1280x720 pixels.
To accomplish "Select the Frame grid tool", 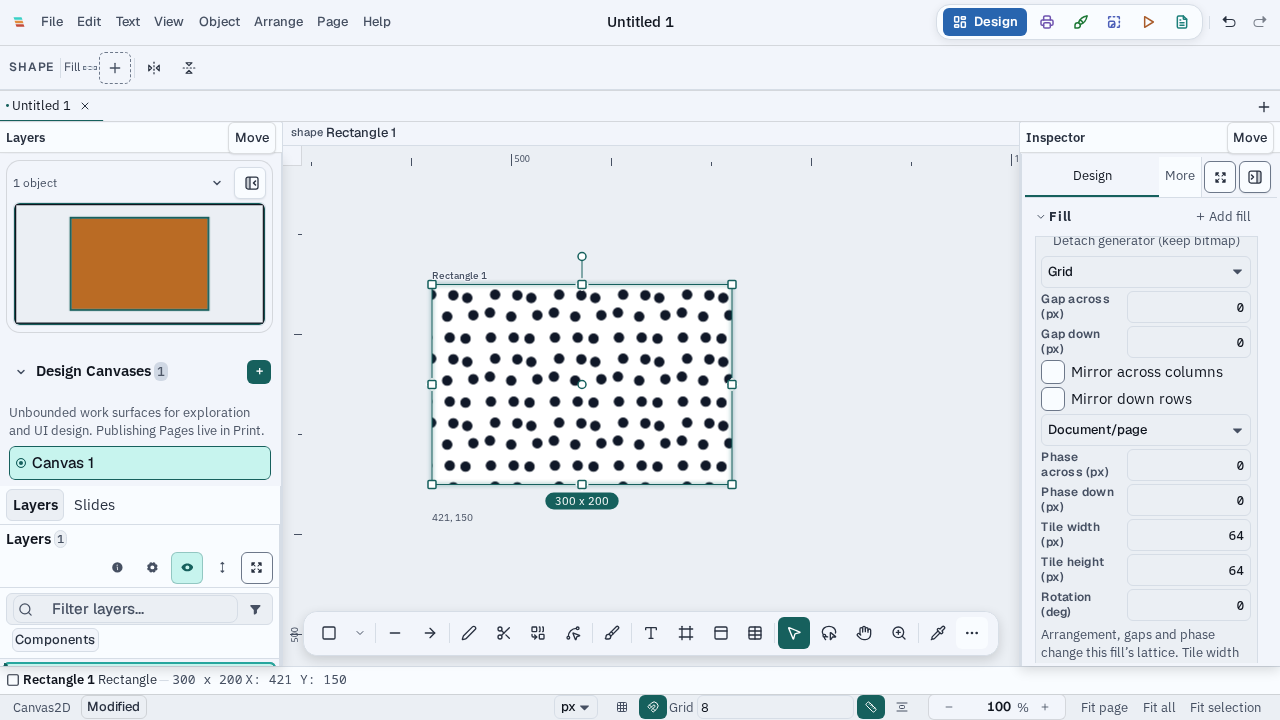I will tap(686, 633).
